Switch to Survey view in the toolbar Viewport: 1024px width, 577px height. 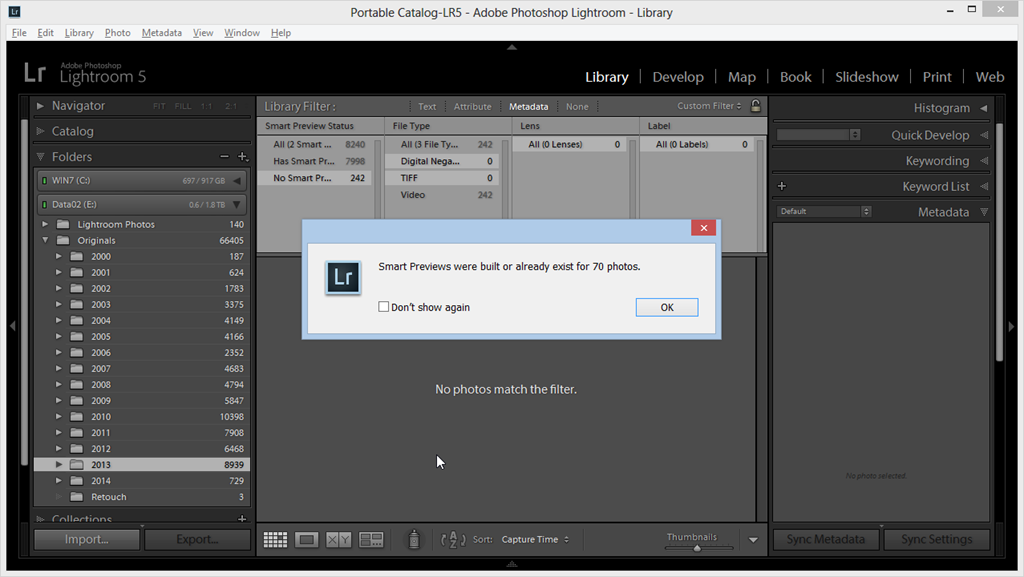coord(371,540)
